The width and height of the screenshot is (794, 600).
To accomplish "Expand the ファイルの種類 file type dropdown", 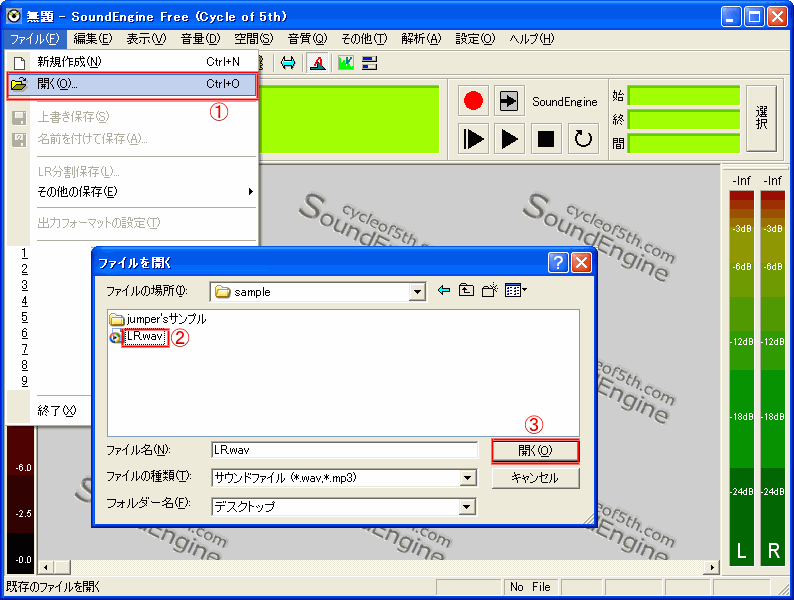I will click(467, 478).
